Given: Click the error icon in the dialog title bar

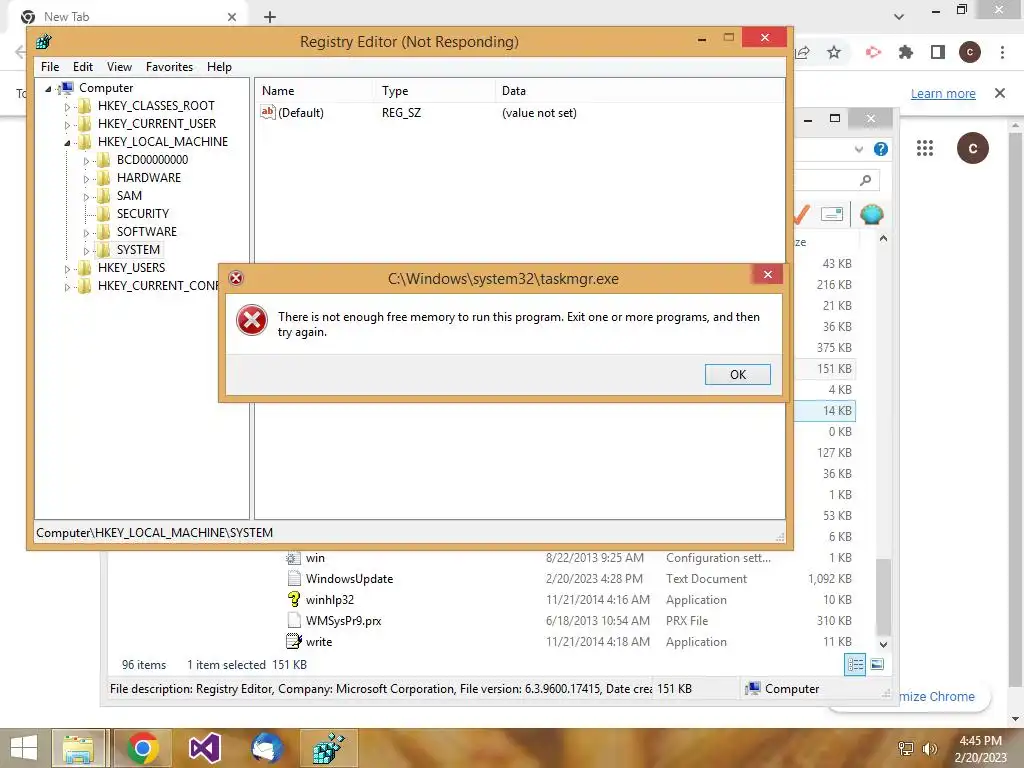Looking at the screenshot, I should point(236,278).
